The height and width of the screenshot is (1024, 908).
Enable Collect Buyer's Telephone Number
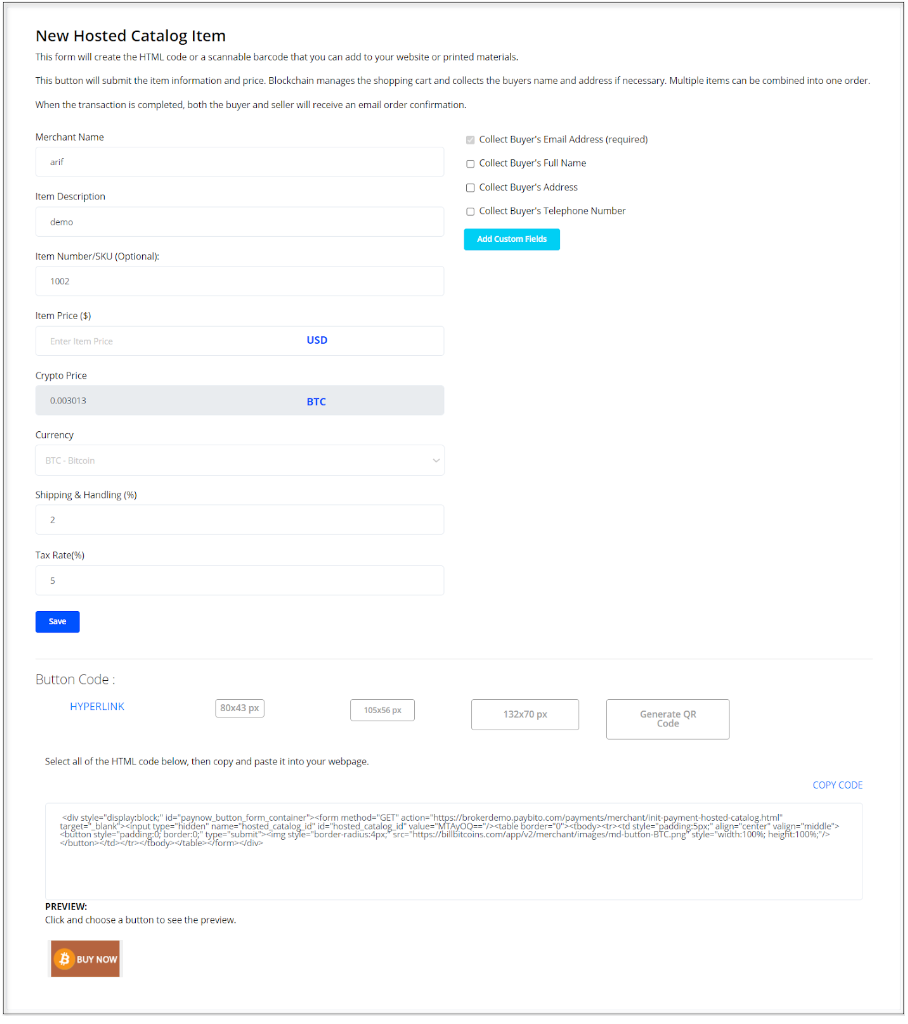(x=470, y=211)
